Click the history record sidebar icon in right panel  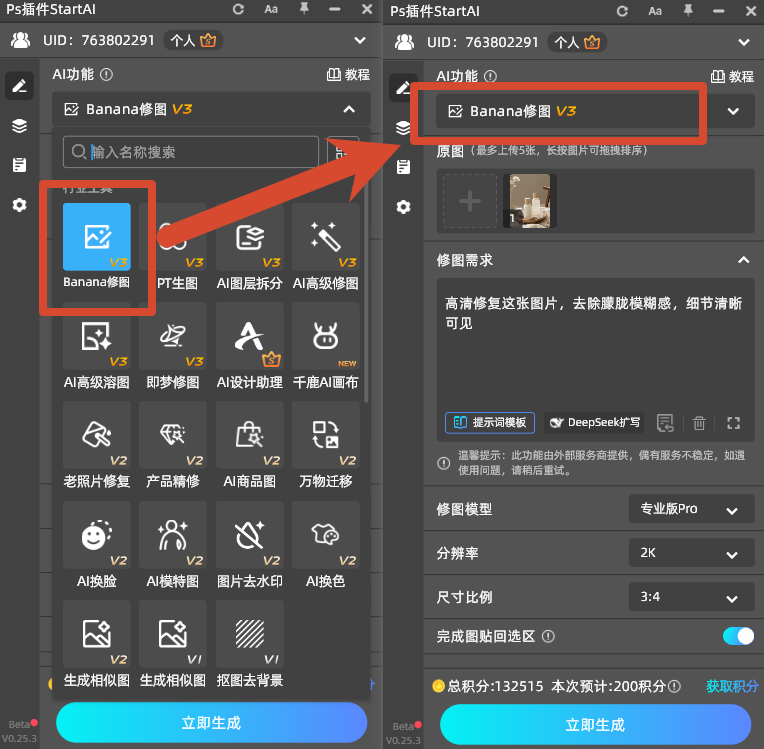tap(403, 167)
